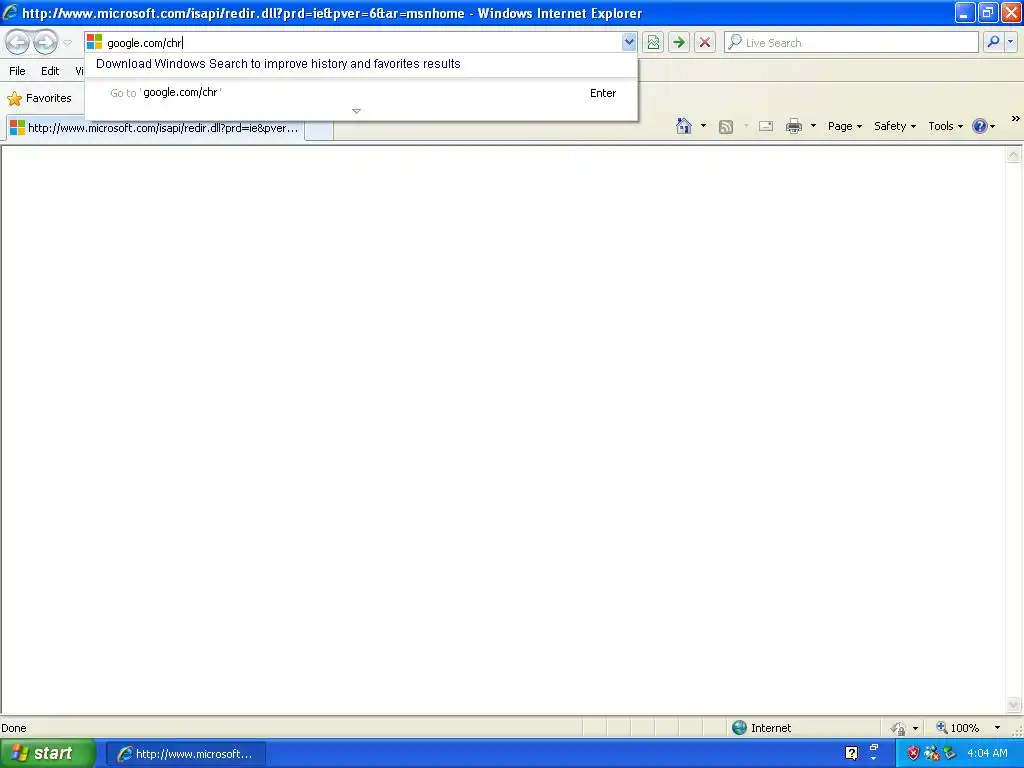Click the Internet Explorer title bar icon
Image resolution: width=1024 pixels, height=768 pixels.
10,12
